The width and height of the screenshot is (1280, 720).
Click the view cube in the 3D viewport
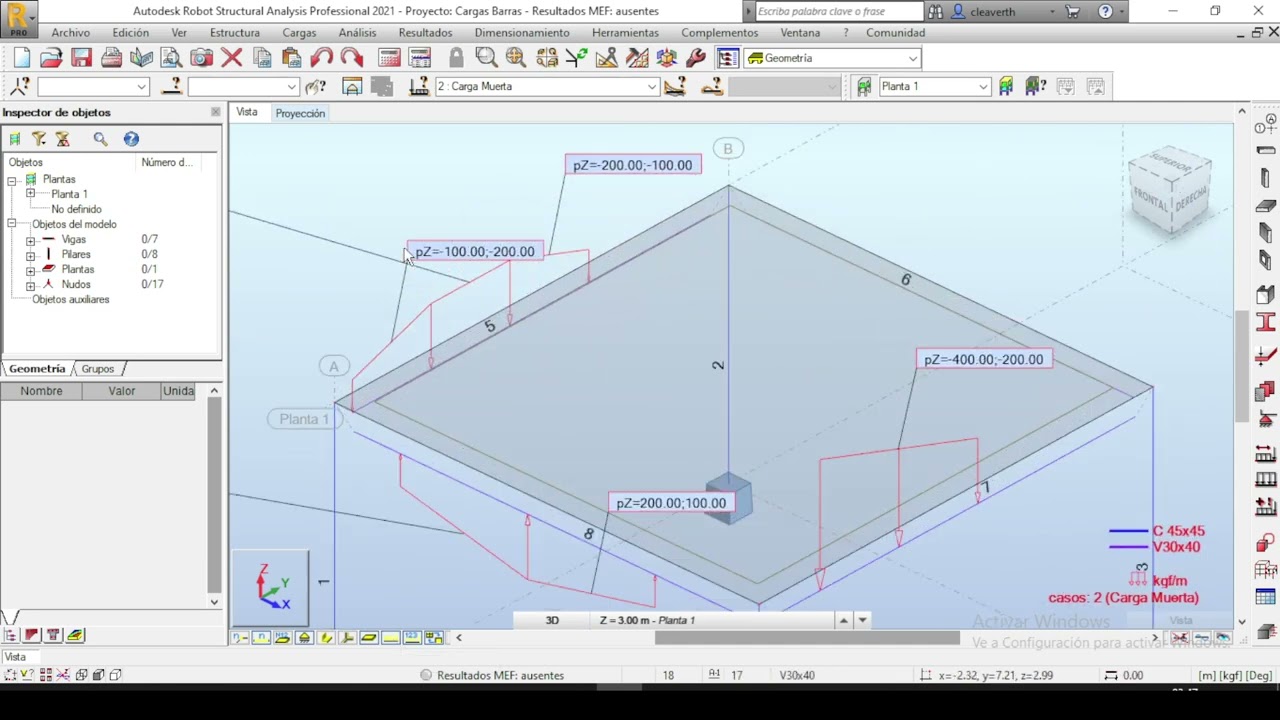(1170, 192)
